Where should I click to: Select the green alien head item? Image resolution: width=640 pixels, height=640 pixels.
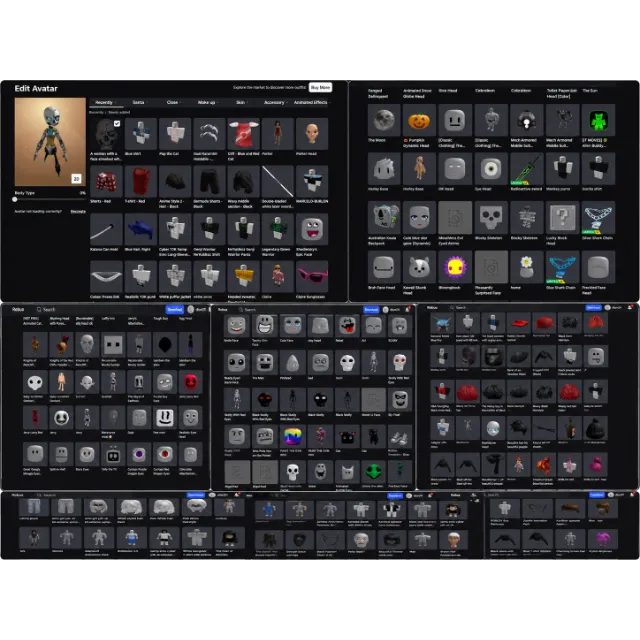(373, 471)
